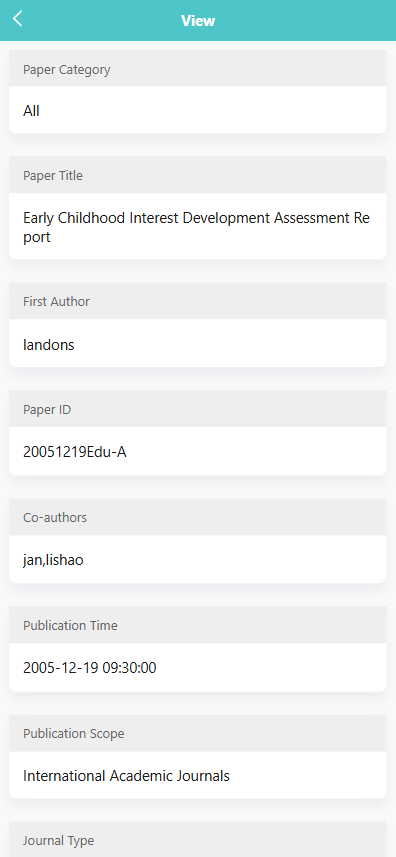The image size is (396, 857).
Task: Select the Co-authors label
Action: (55, 518)
